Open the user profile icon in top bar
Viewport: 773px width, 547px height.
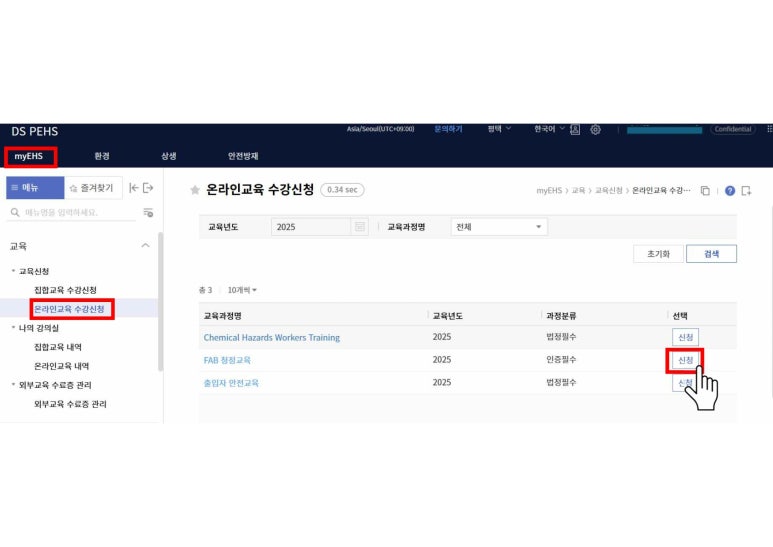(x=575, y=130)
